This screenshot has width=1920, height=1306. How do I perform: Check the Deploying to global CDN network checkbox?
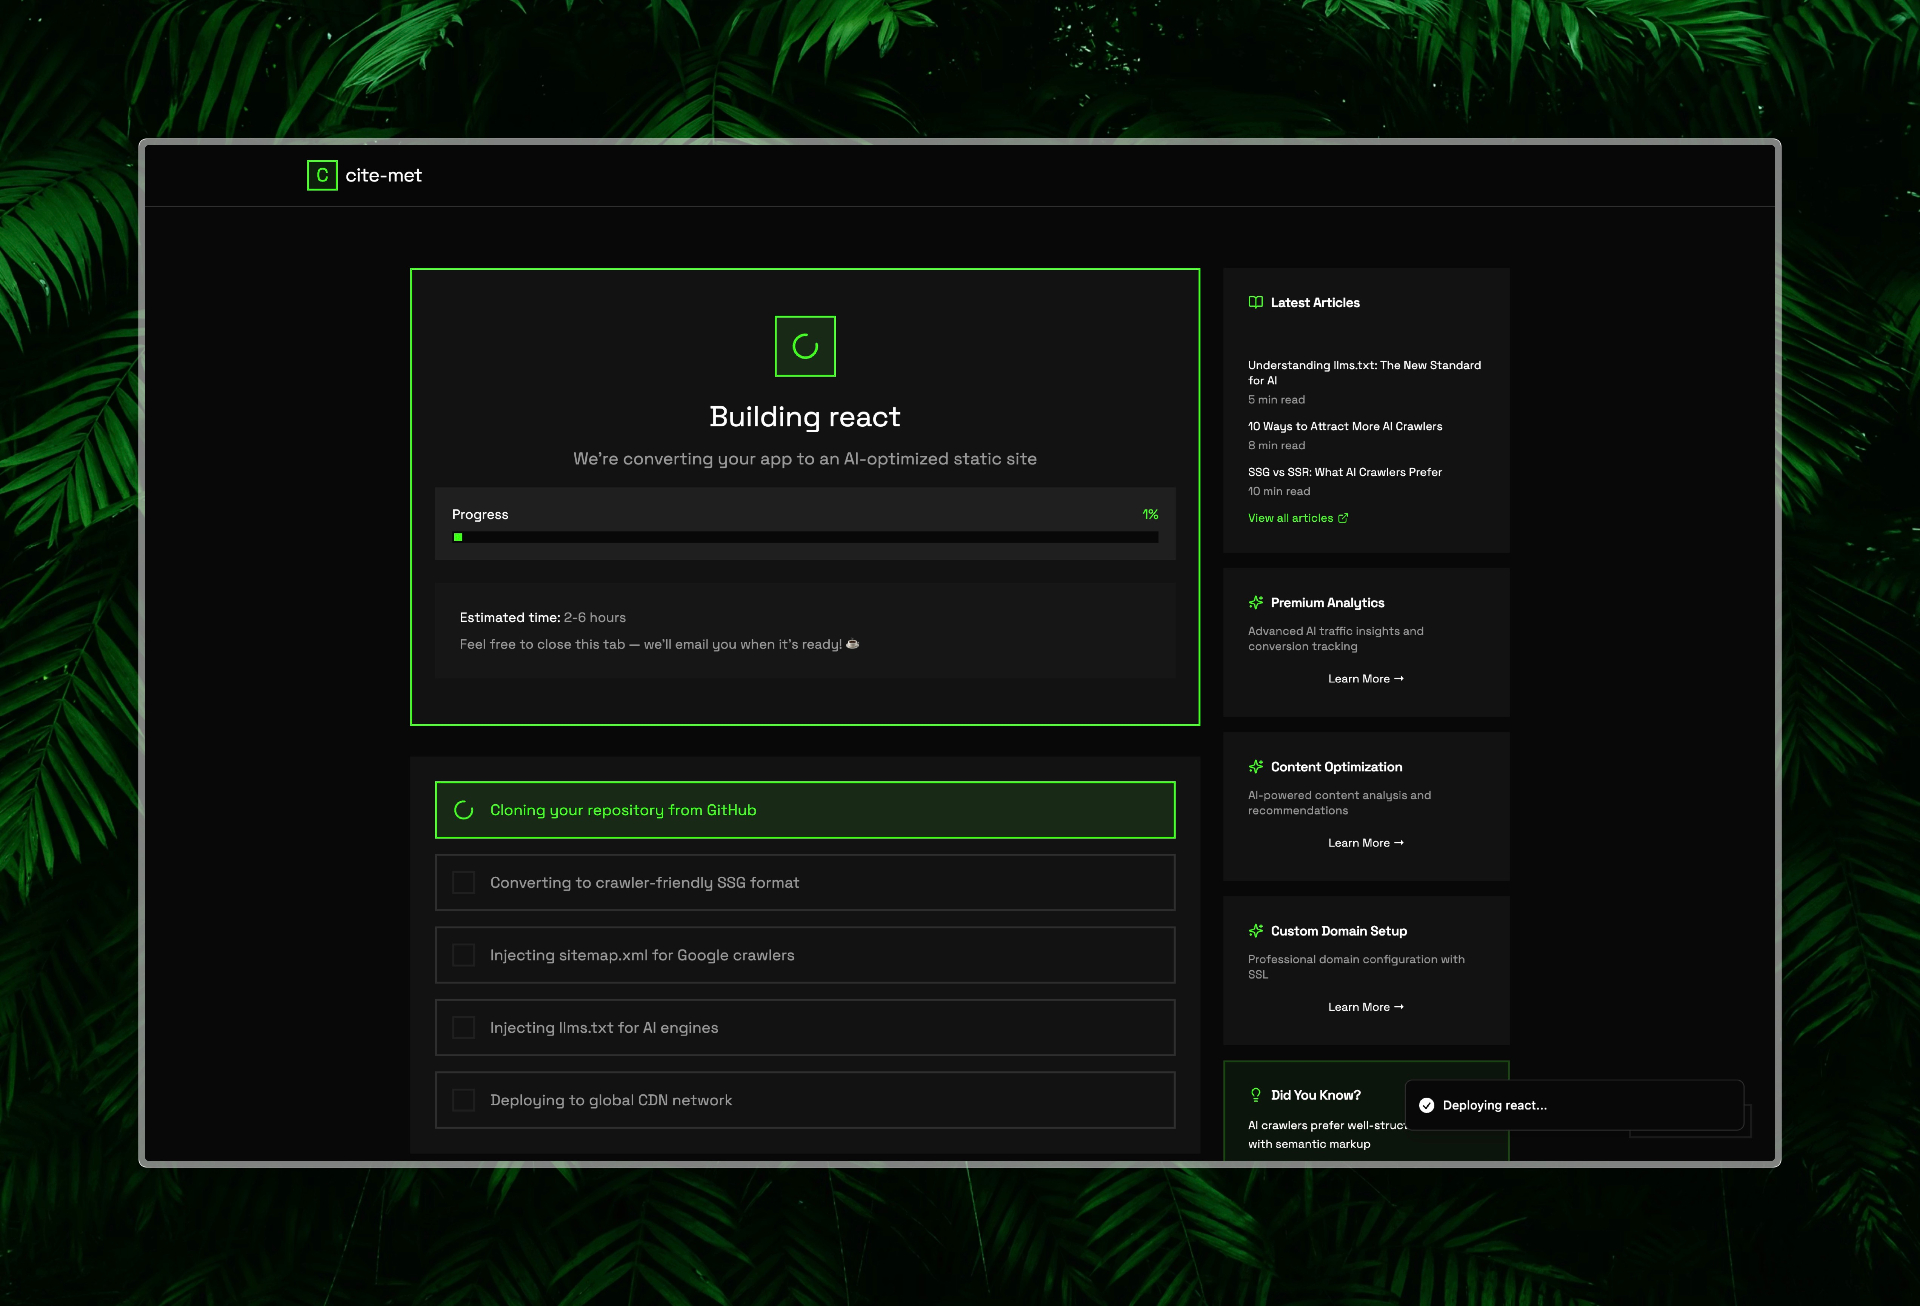click(463, 1099)
